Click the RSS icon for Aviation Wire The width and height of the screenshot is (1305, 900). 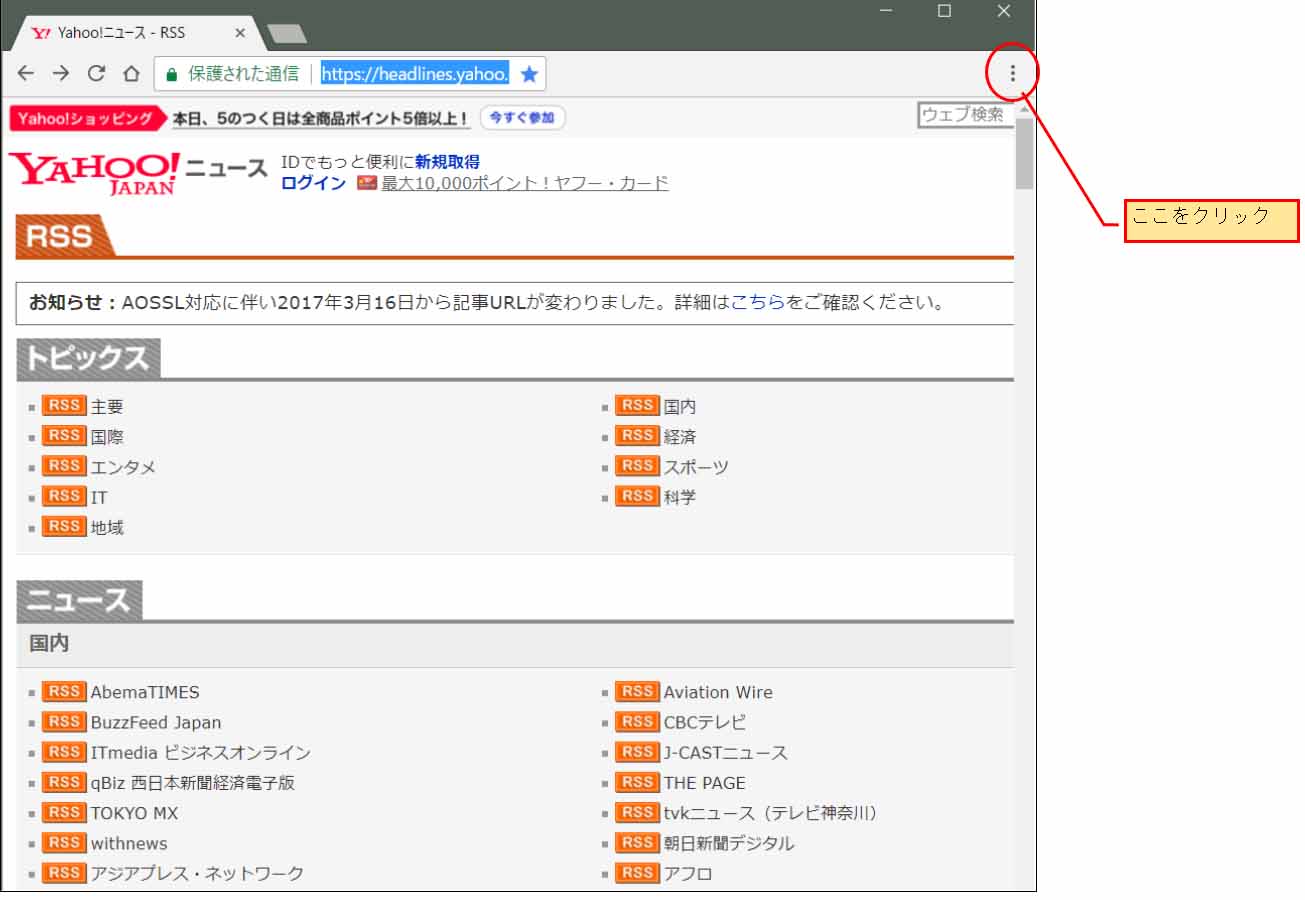click(x=637, y=691)
